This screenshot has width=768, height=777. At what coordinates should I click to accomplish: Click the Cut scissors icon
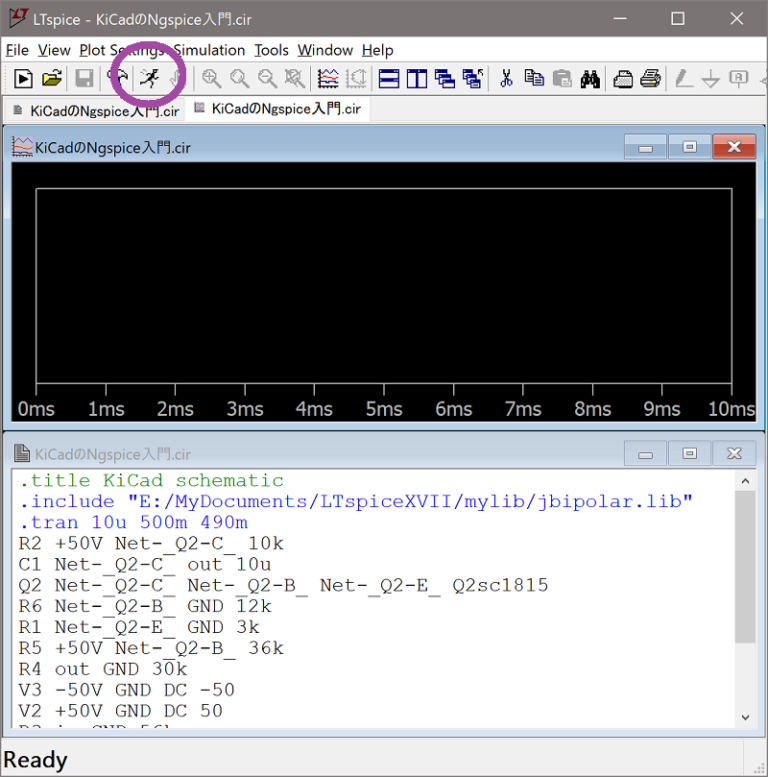(x=506, y=79)
